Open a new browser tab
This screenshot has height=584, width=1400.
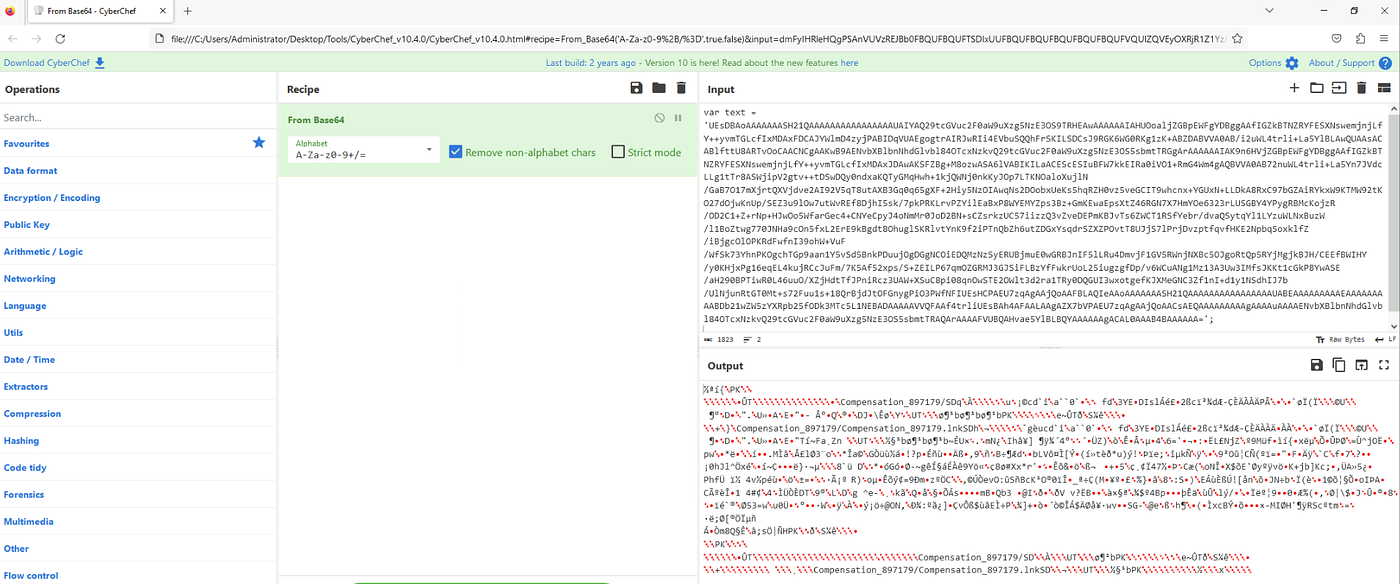pos(187,11)
